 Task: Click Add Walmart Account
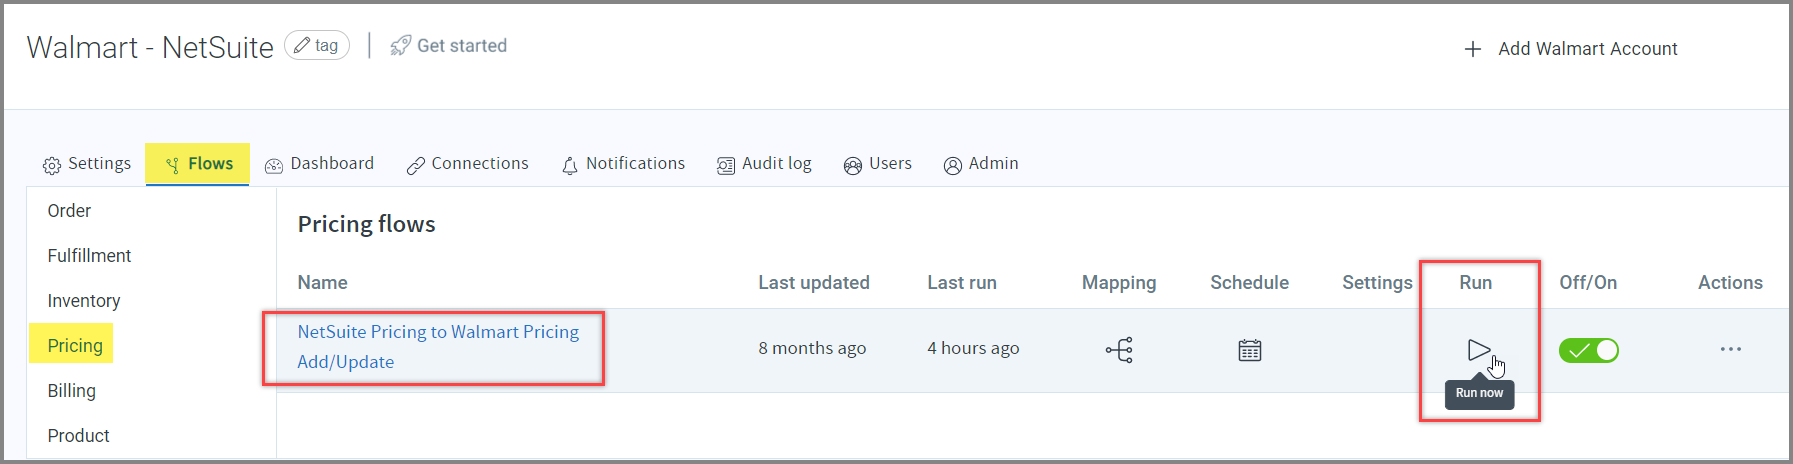[x=1571, y=49]
